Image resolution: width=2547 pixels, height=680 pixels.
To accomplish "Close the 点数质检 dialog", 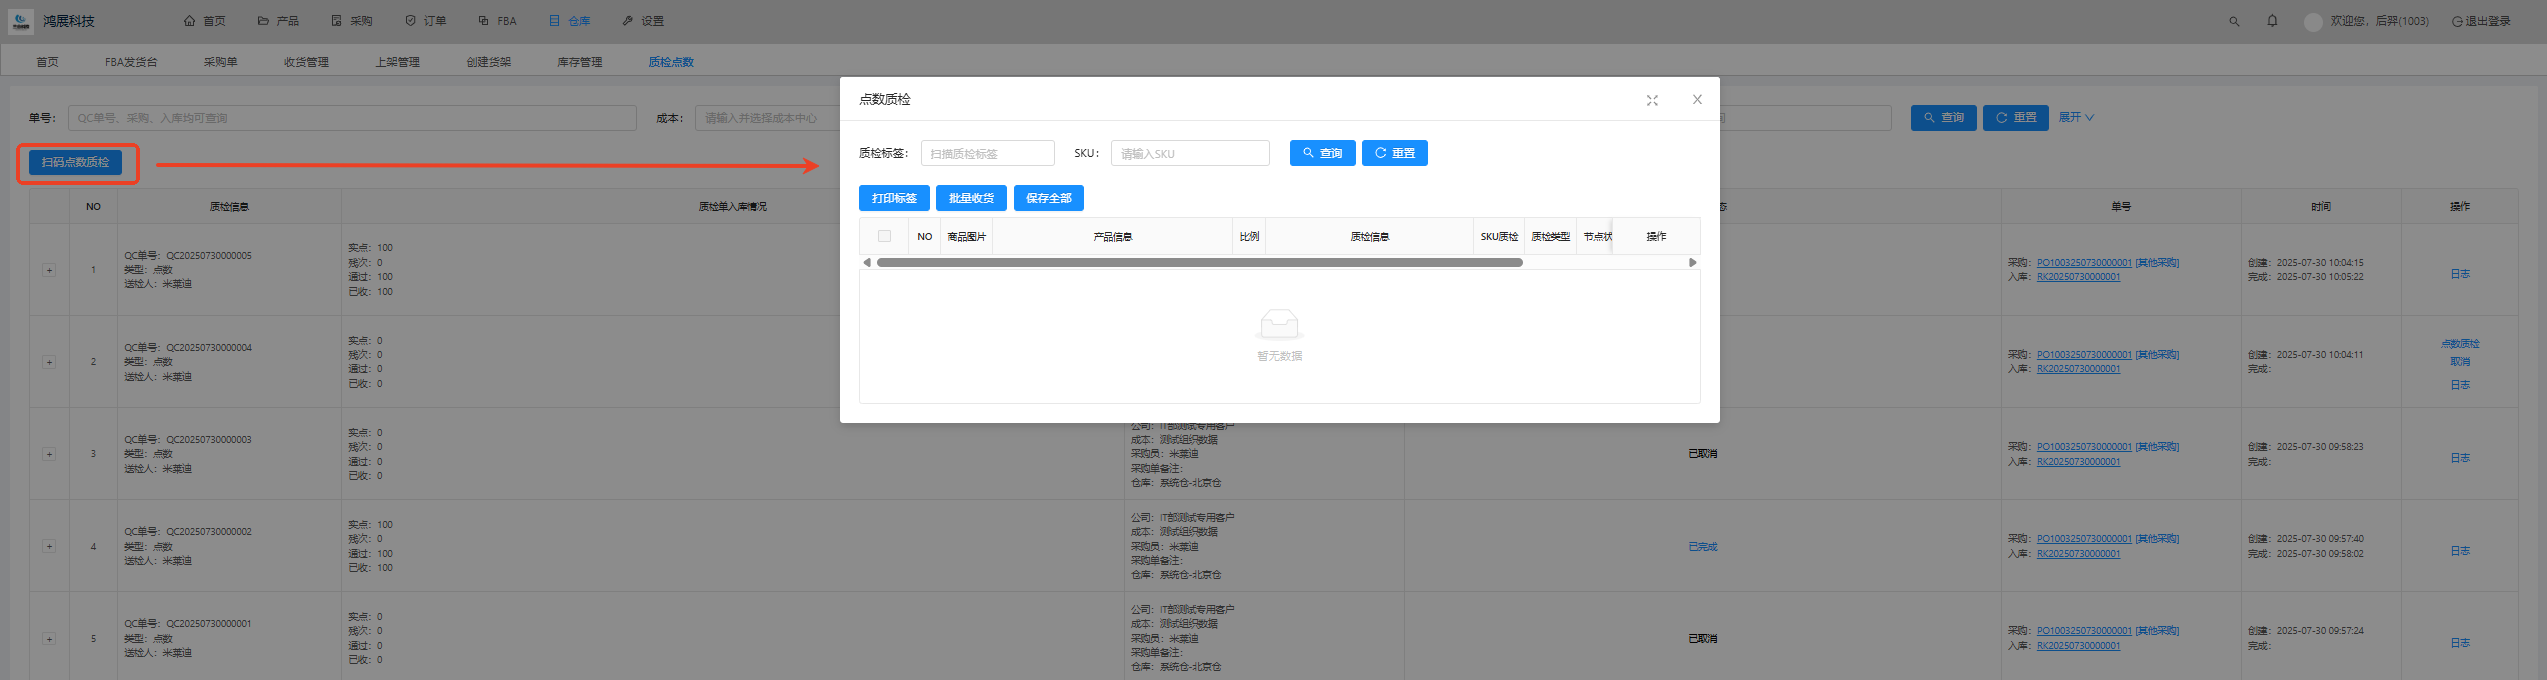I will click(x=1697, y=100).
